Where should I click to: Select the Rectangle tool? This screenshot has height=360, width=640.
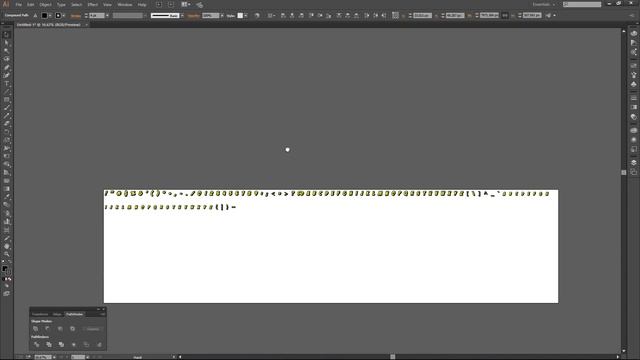pyautogui.click(x=7, y=100)
